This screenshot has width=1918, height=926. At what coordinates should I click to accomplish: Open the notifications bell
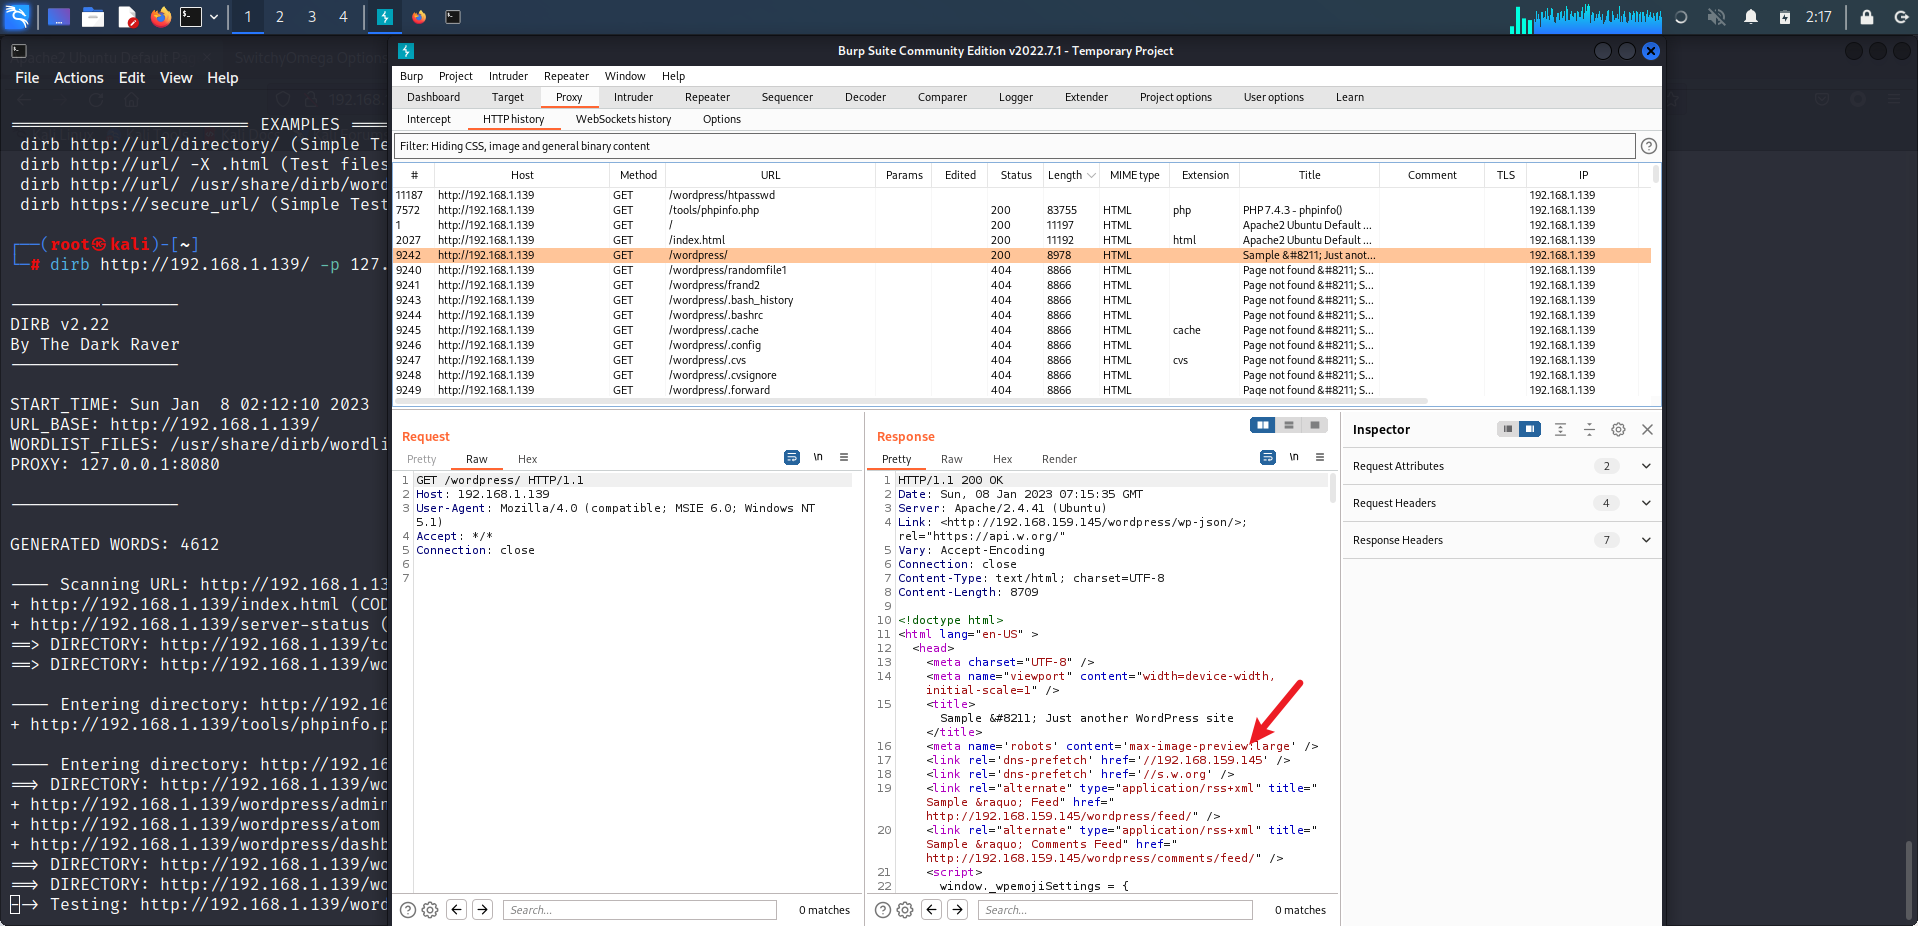pos(1750,17)
